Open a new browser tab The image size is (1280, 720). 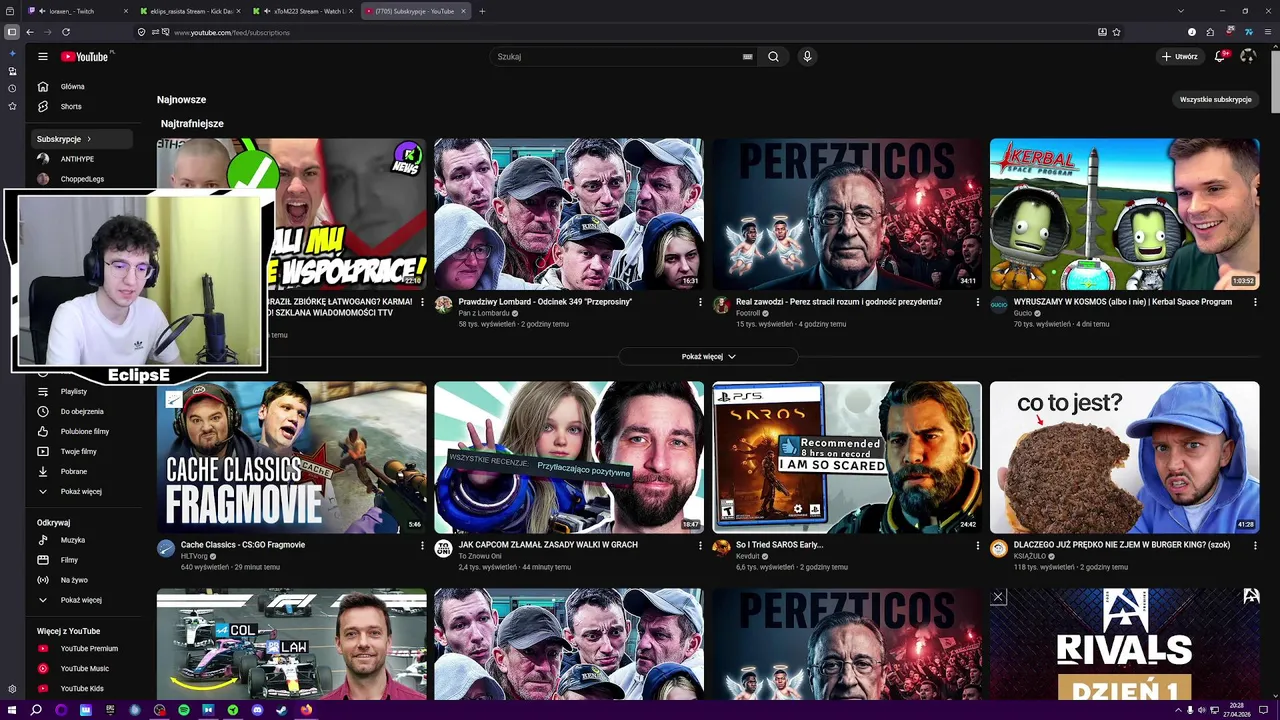482,11
